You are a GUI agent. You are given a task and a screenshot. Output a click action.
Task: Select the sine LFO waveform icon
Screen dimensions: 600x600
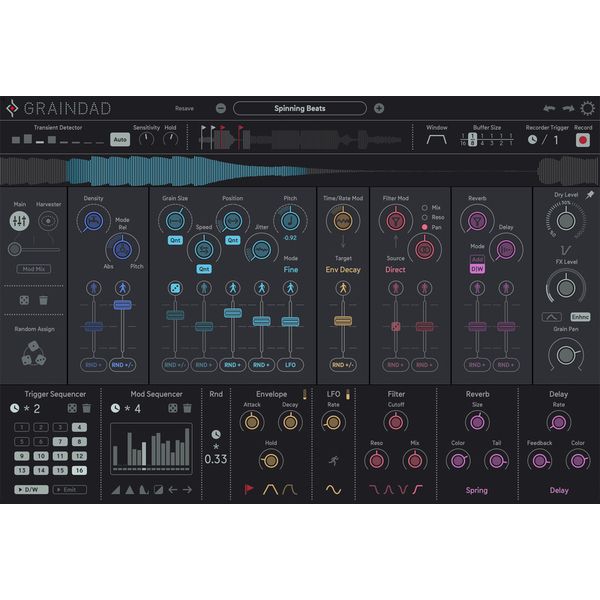[332, 490]
